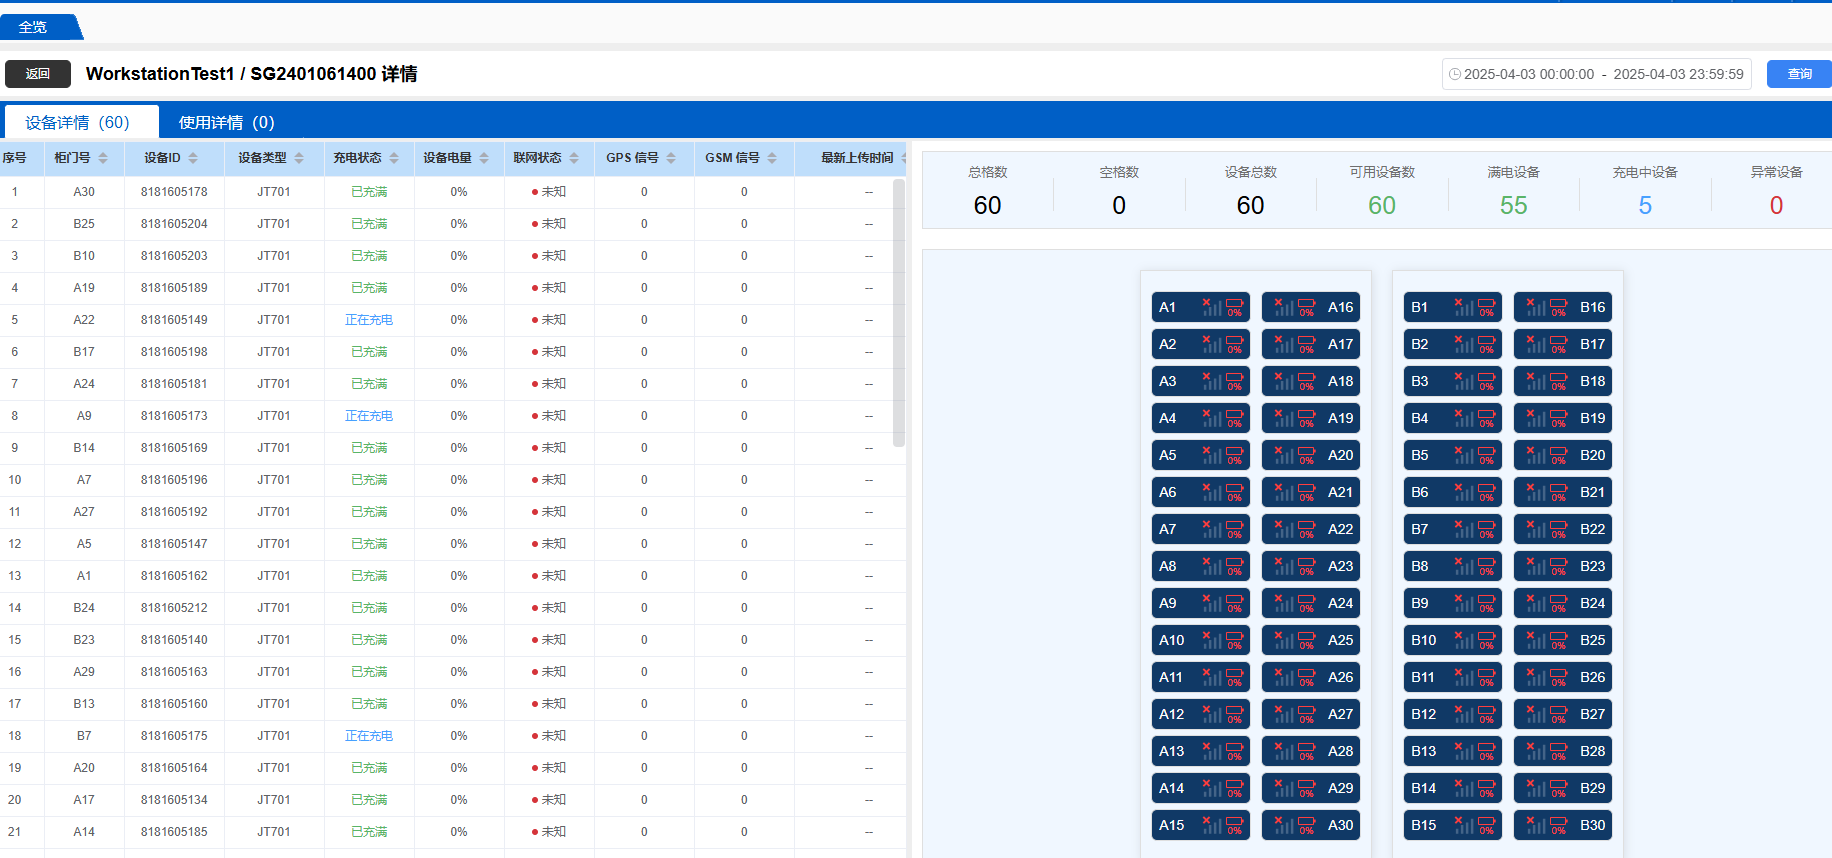This screenshot has width=1832, height=858.
Task: Click the 设备ID column sort icon
Action: point(193,158)
